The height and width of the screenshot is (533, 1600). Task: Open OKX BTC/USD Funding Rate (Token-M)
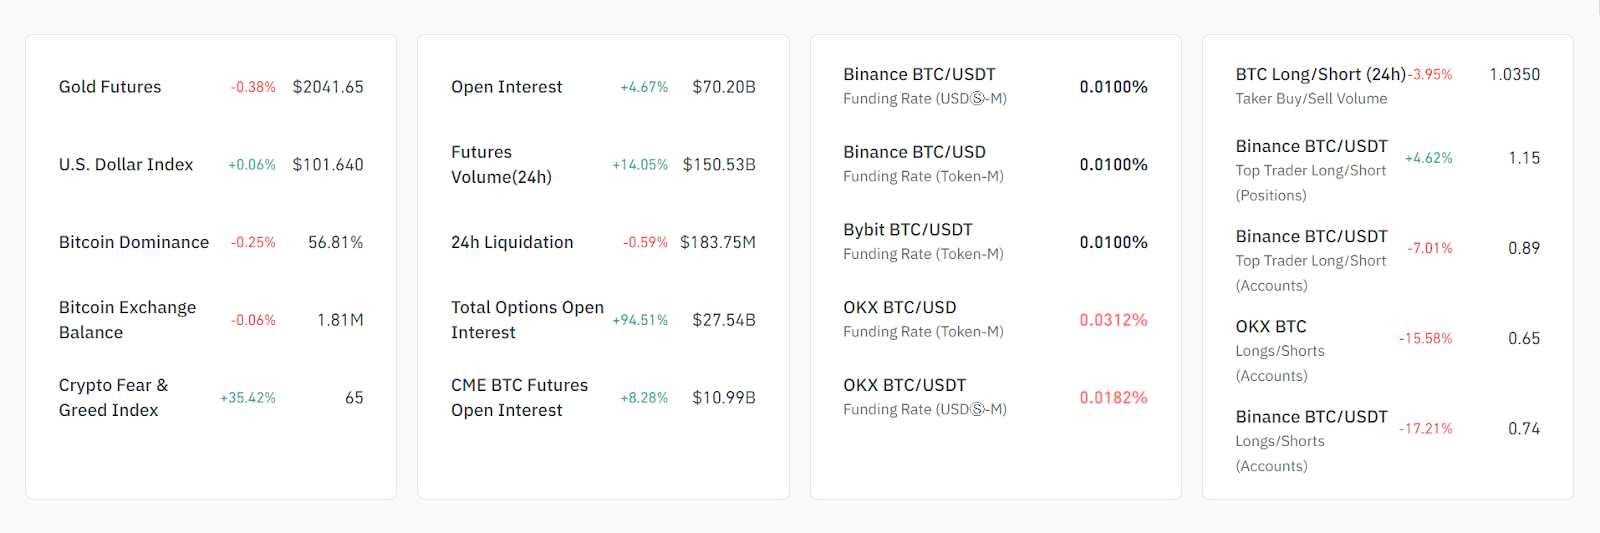[922, 319]
